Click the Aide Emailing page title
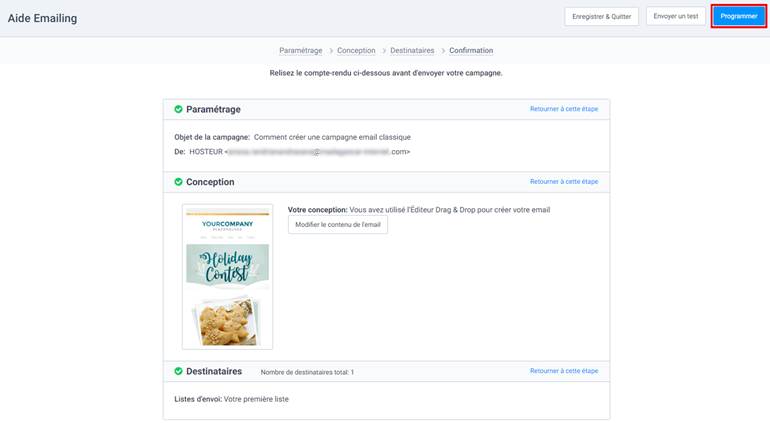The height and width of the screenshot is (423, 770). click(42, 18)
